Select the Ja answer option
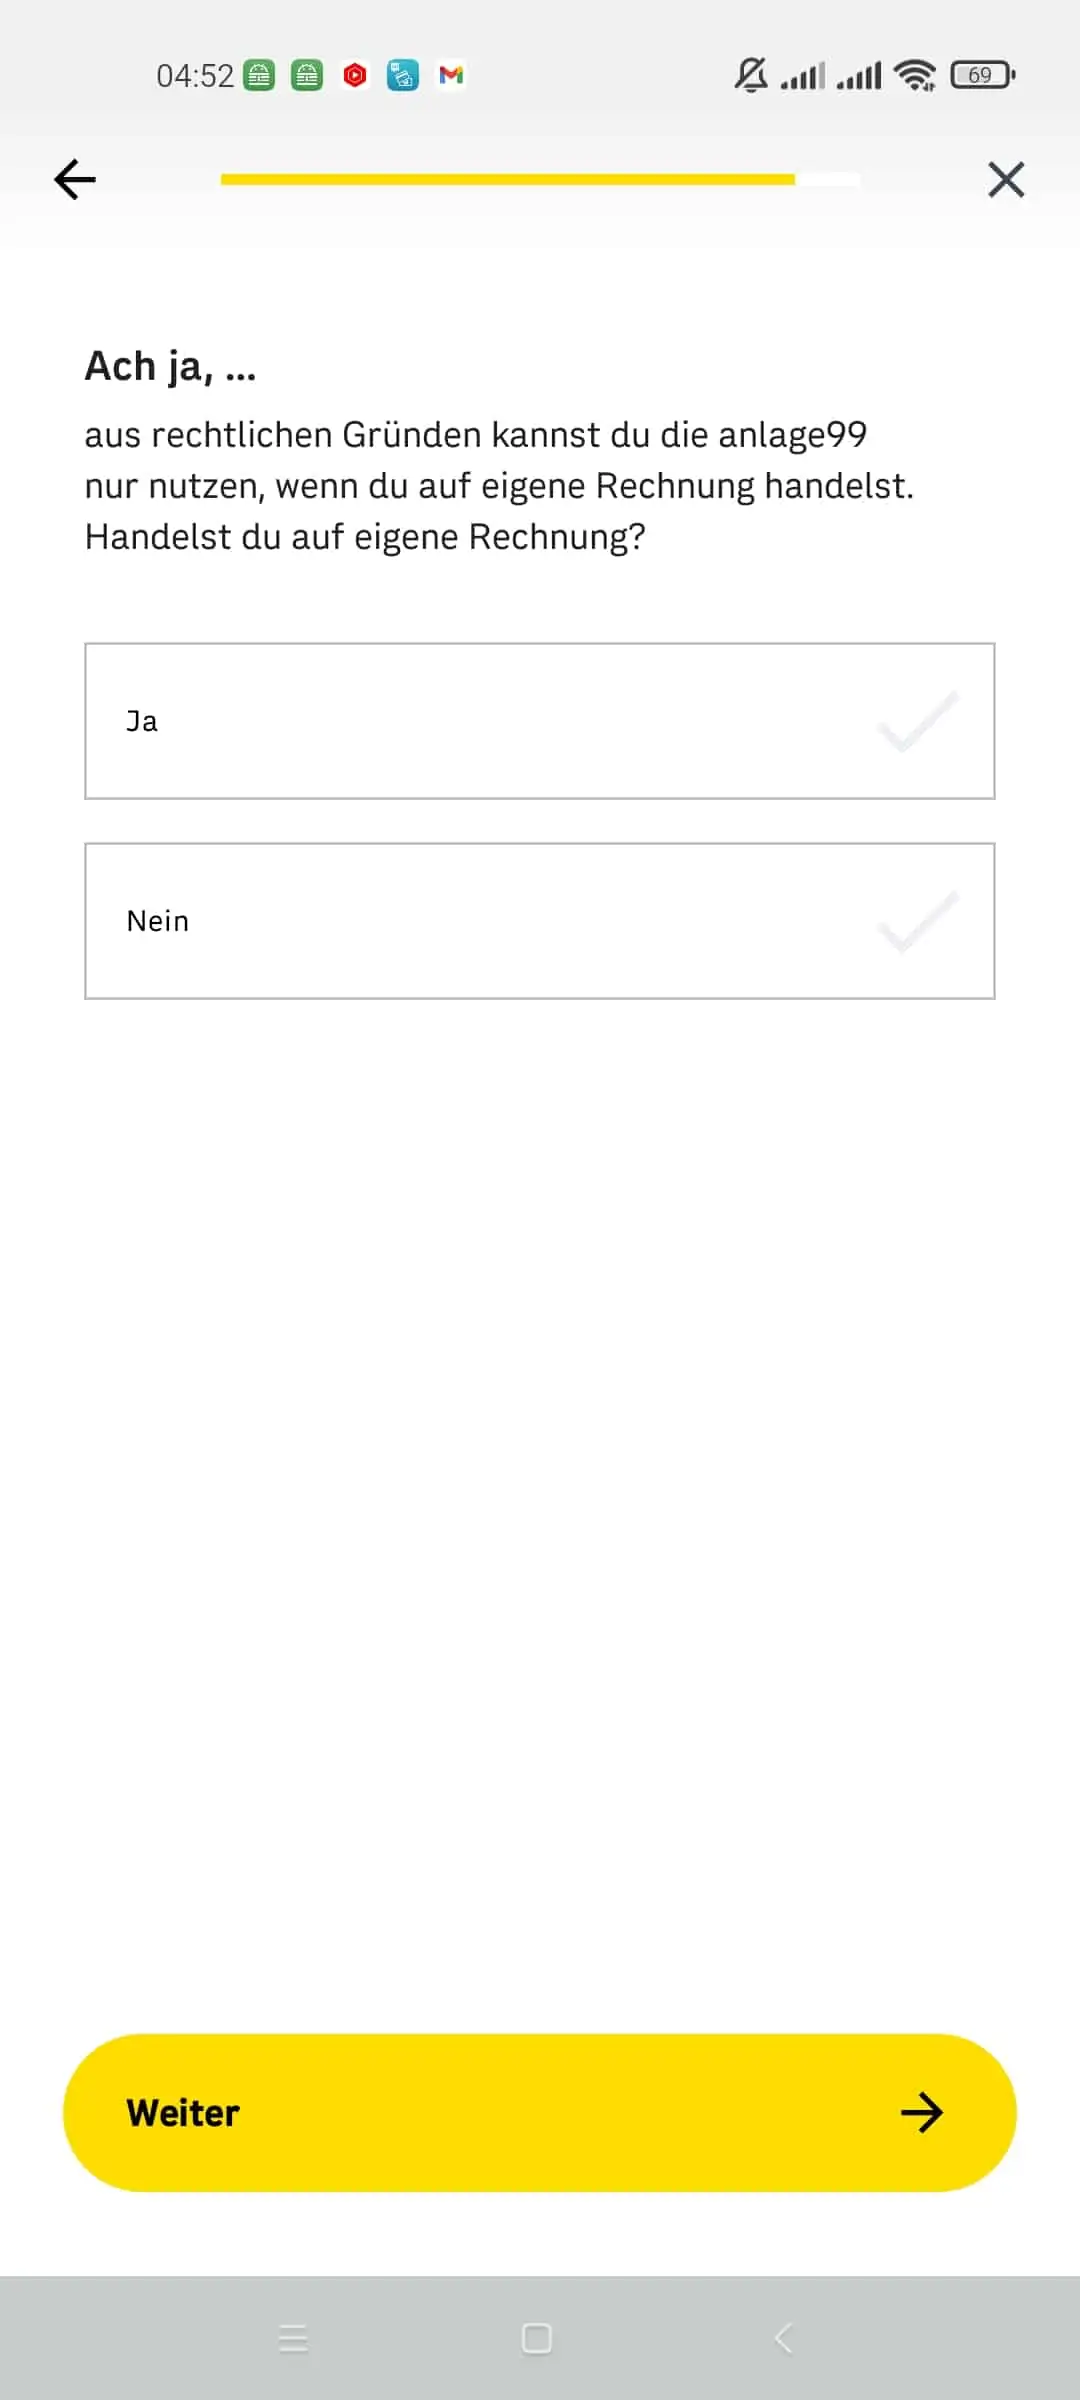 click(x=540, y=721)
